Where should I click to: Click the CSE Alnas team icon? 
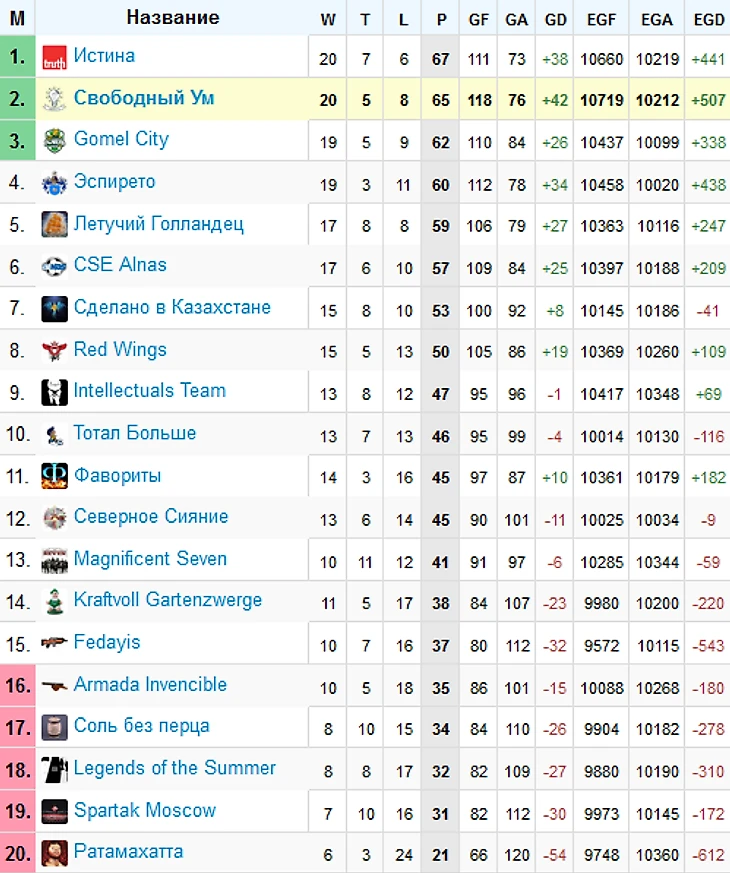click(x=55, y=267)
